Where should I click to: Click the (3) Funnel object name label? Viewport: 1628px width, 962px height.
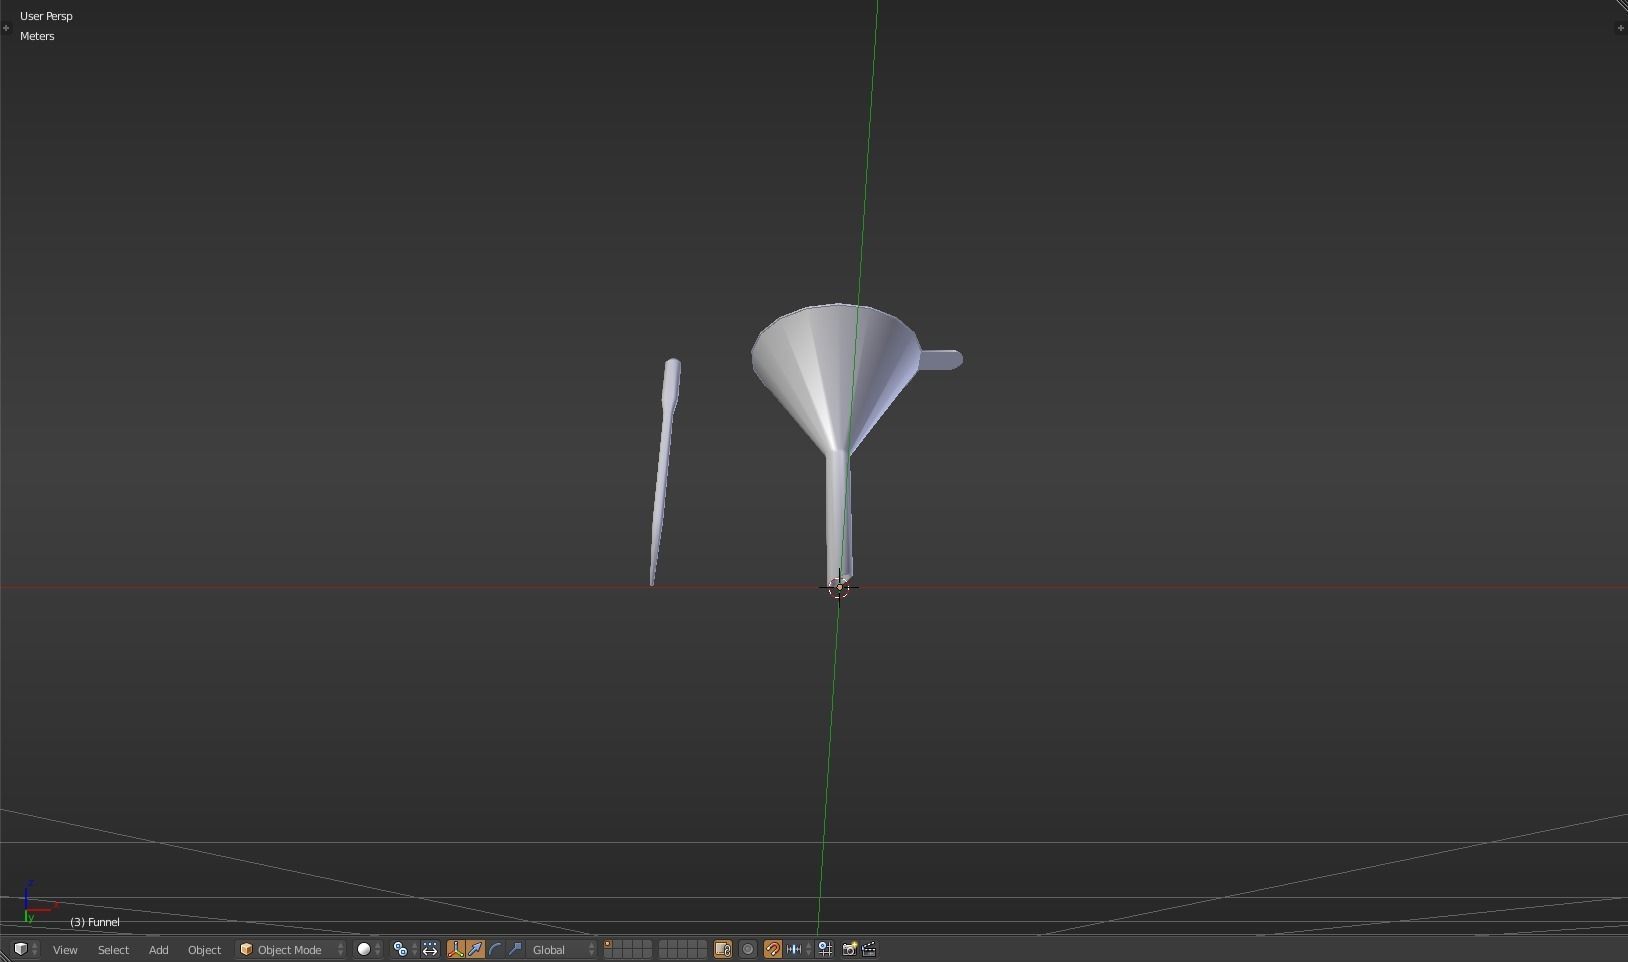coord(95,922)
